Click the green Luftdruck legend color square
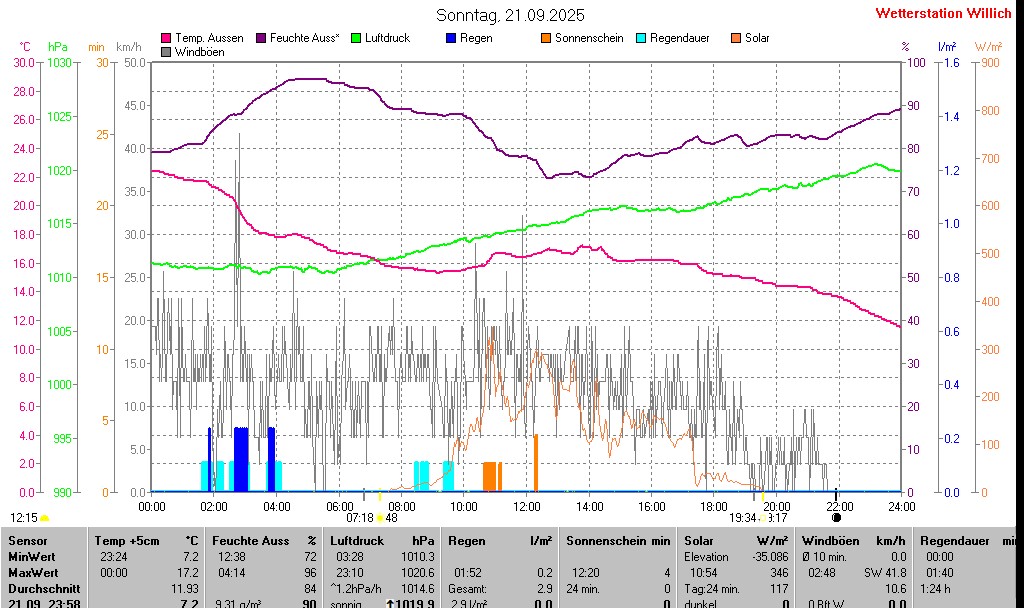 tap(356, 38)
